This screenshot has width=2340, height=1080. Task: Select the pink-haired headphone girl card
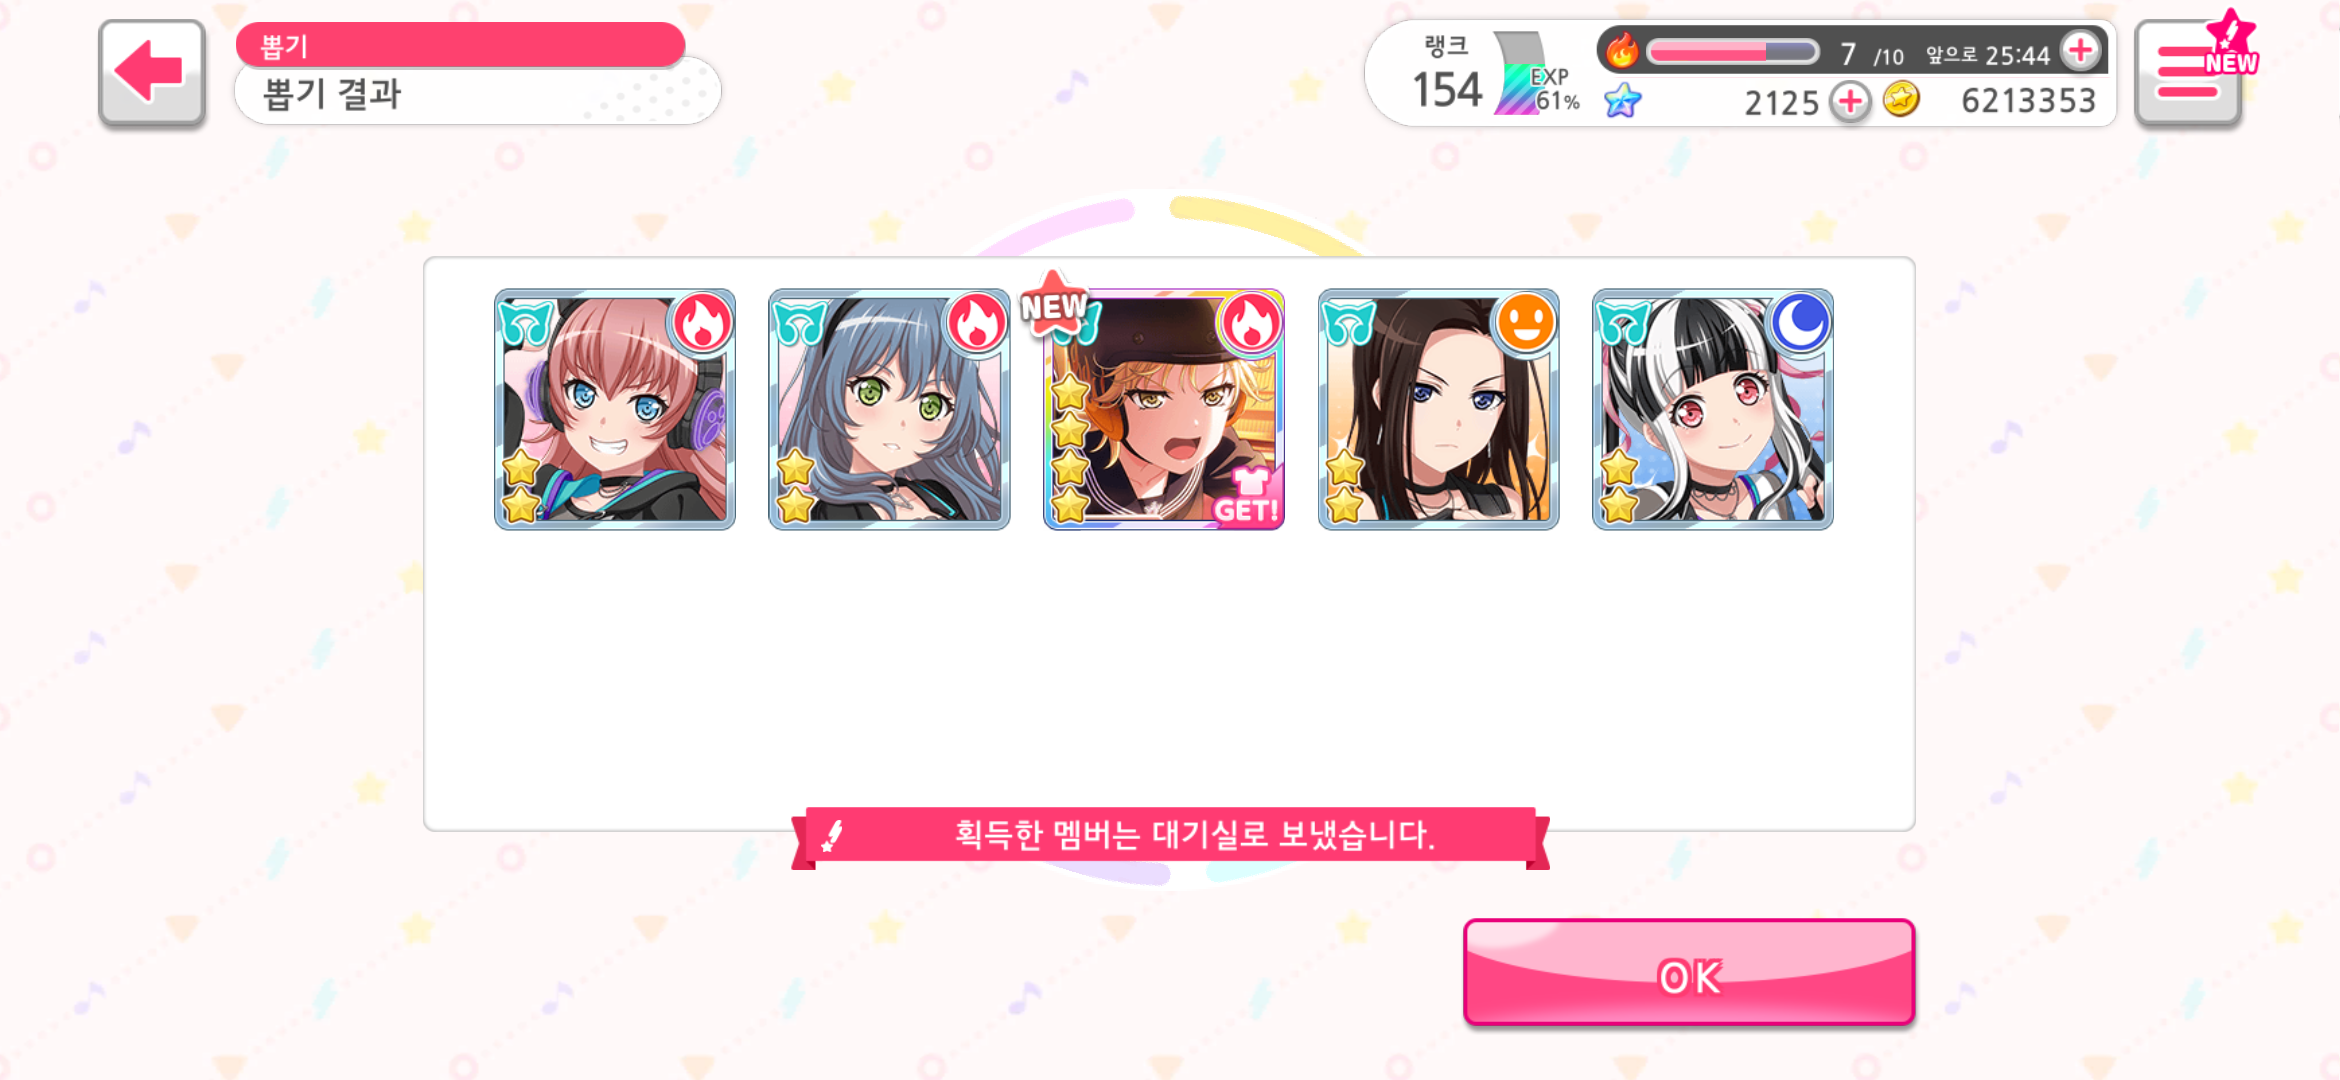(615, 409)
